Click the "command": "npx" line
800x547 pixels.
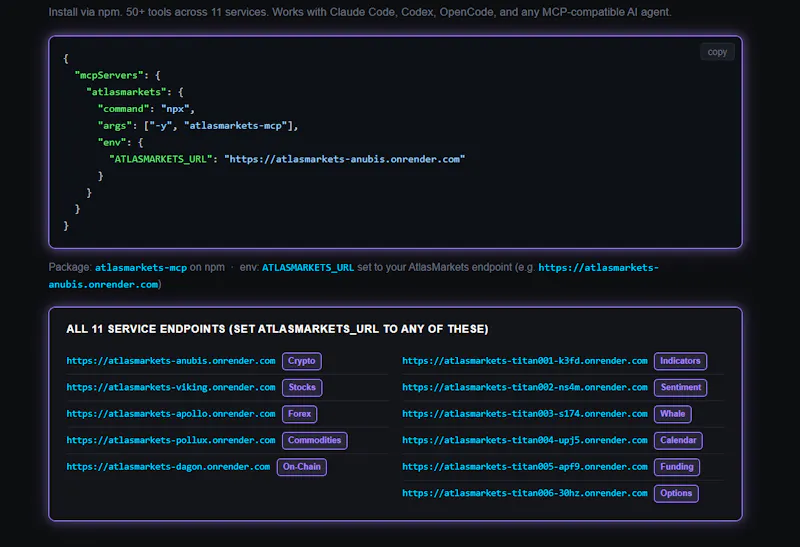tap(146, 109)
